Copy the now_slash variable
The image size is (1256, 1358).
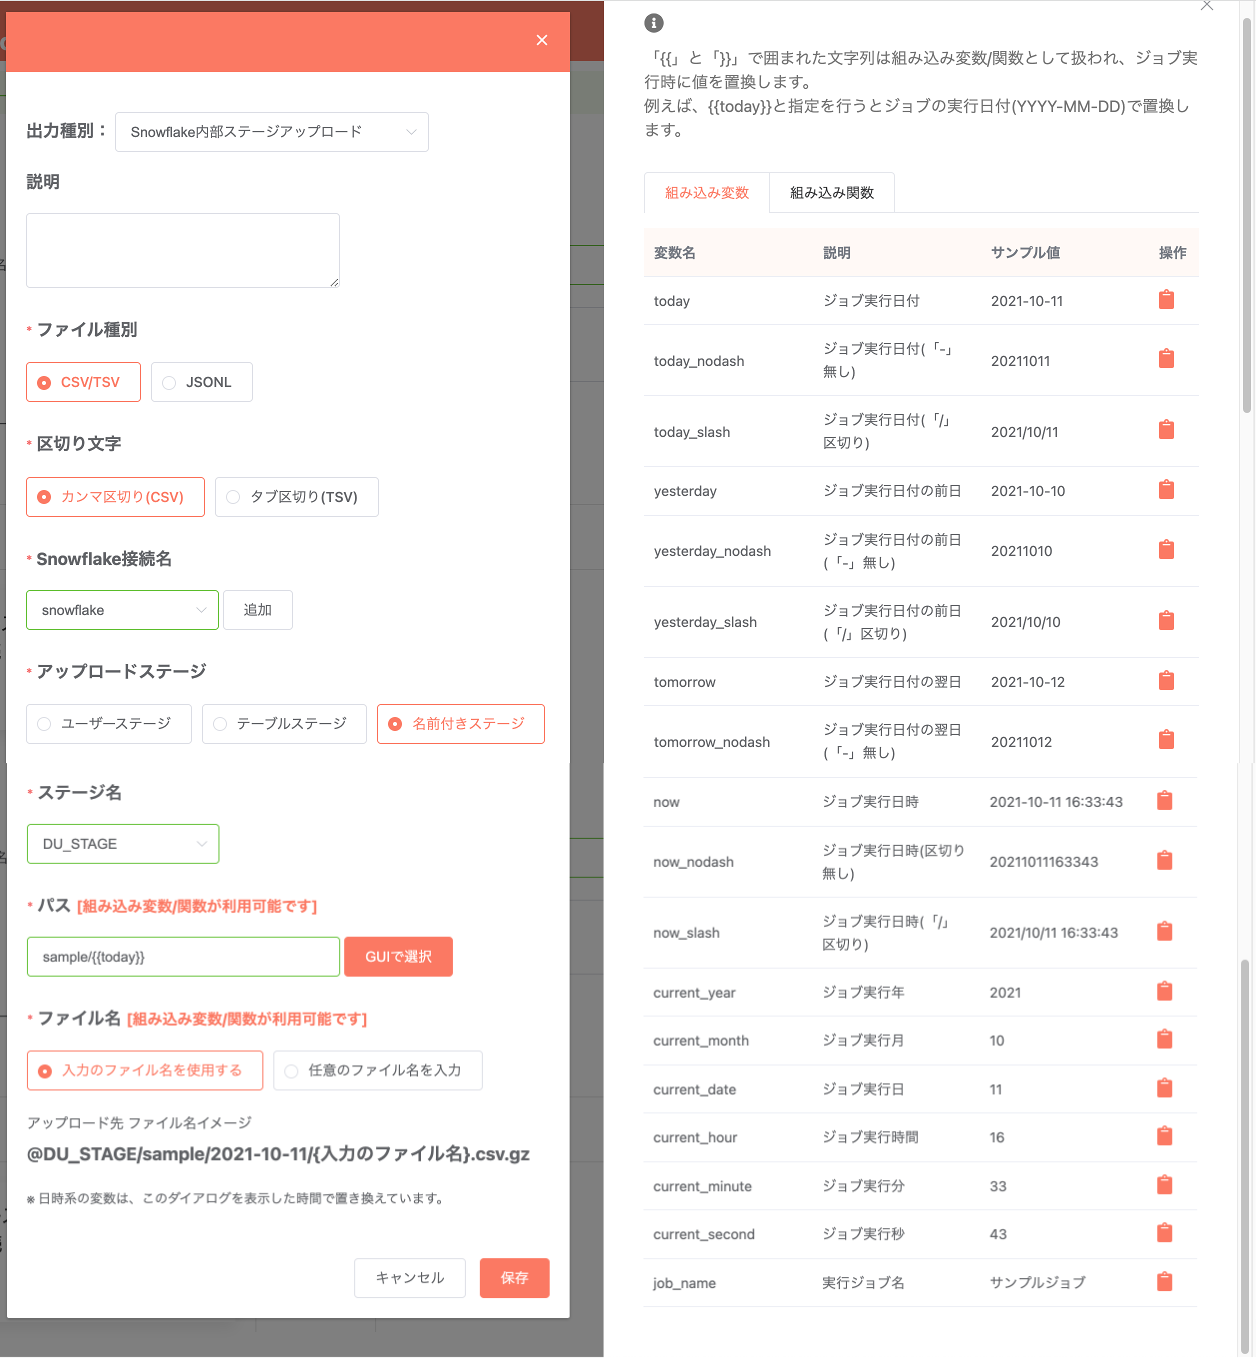pyautogui.click(x=1165, y=931)
